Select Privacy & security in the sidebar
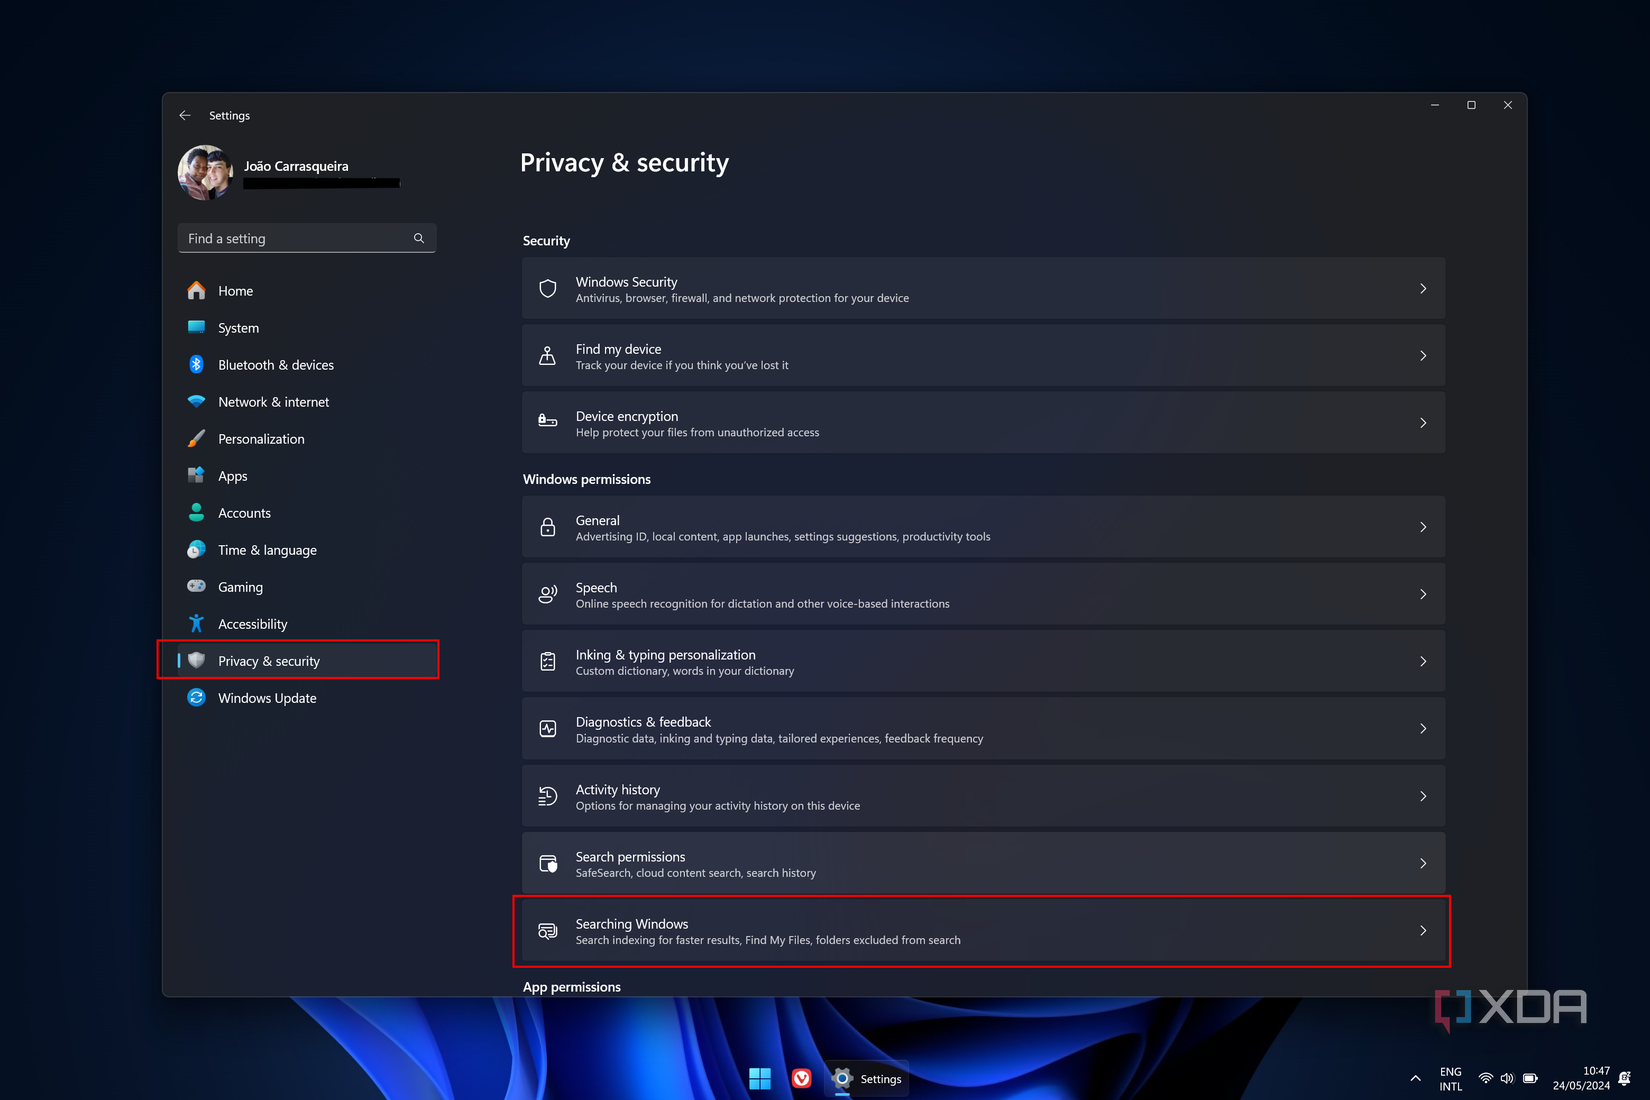Screen dimensions: 1650x1100 pos(268,660)
